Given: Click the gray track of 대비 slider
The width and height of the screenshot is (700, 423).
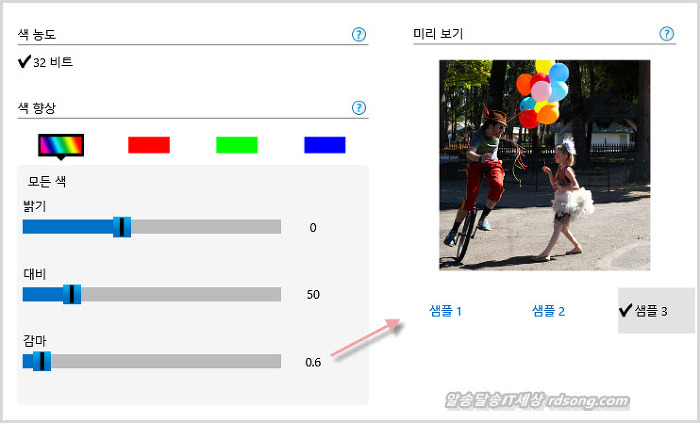Looking at the screenshot, I should 181,294.
